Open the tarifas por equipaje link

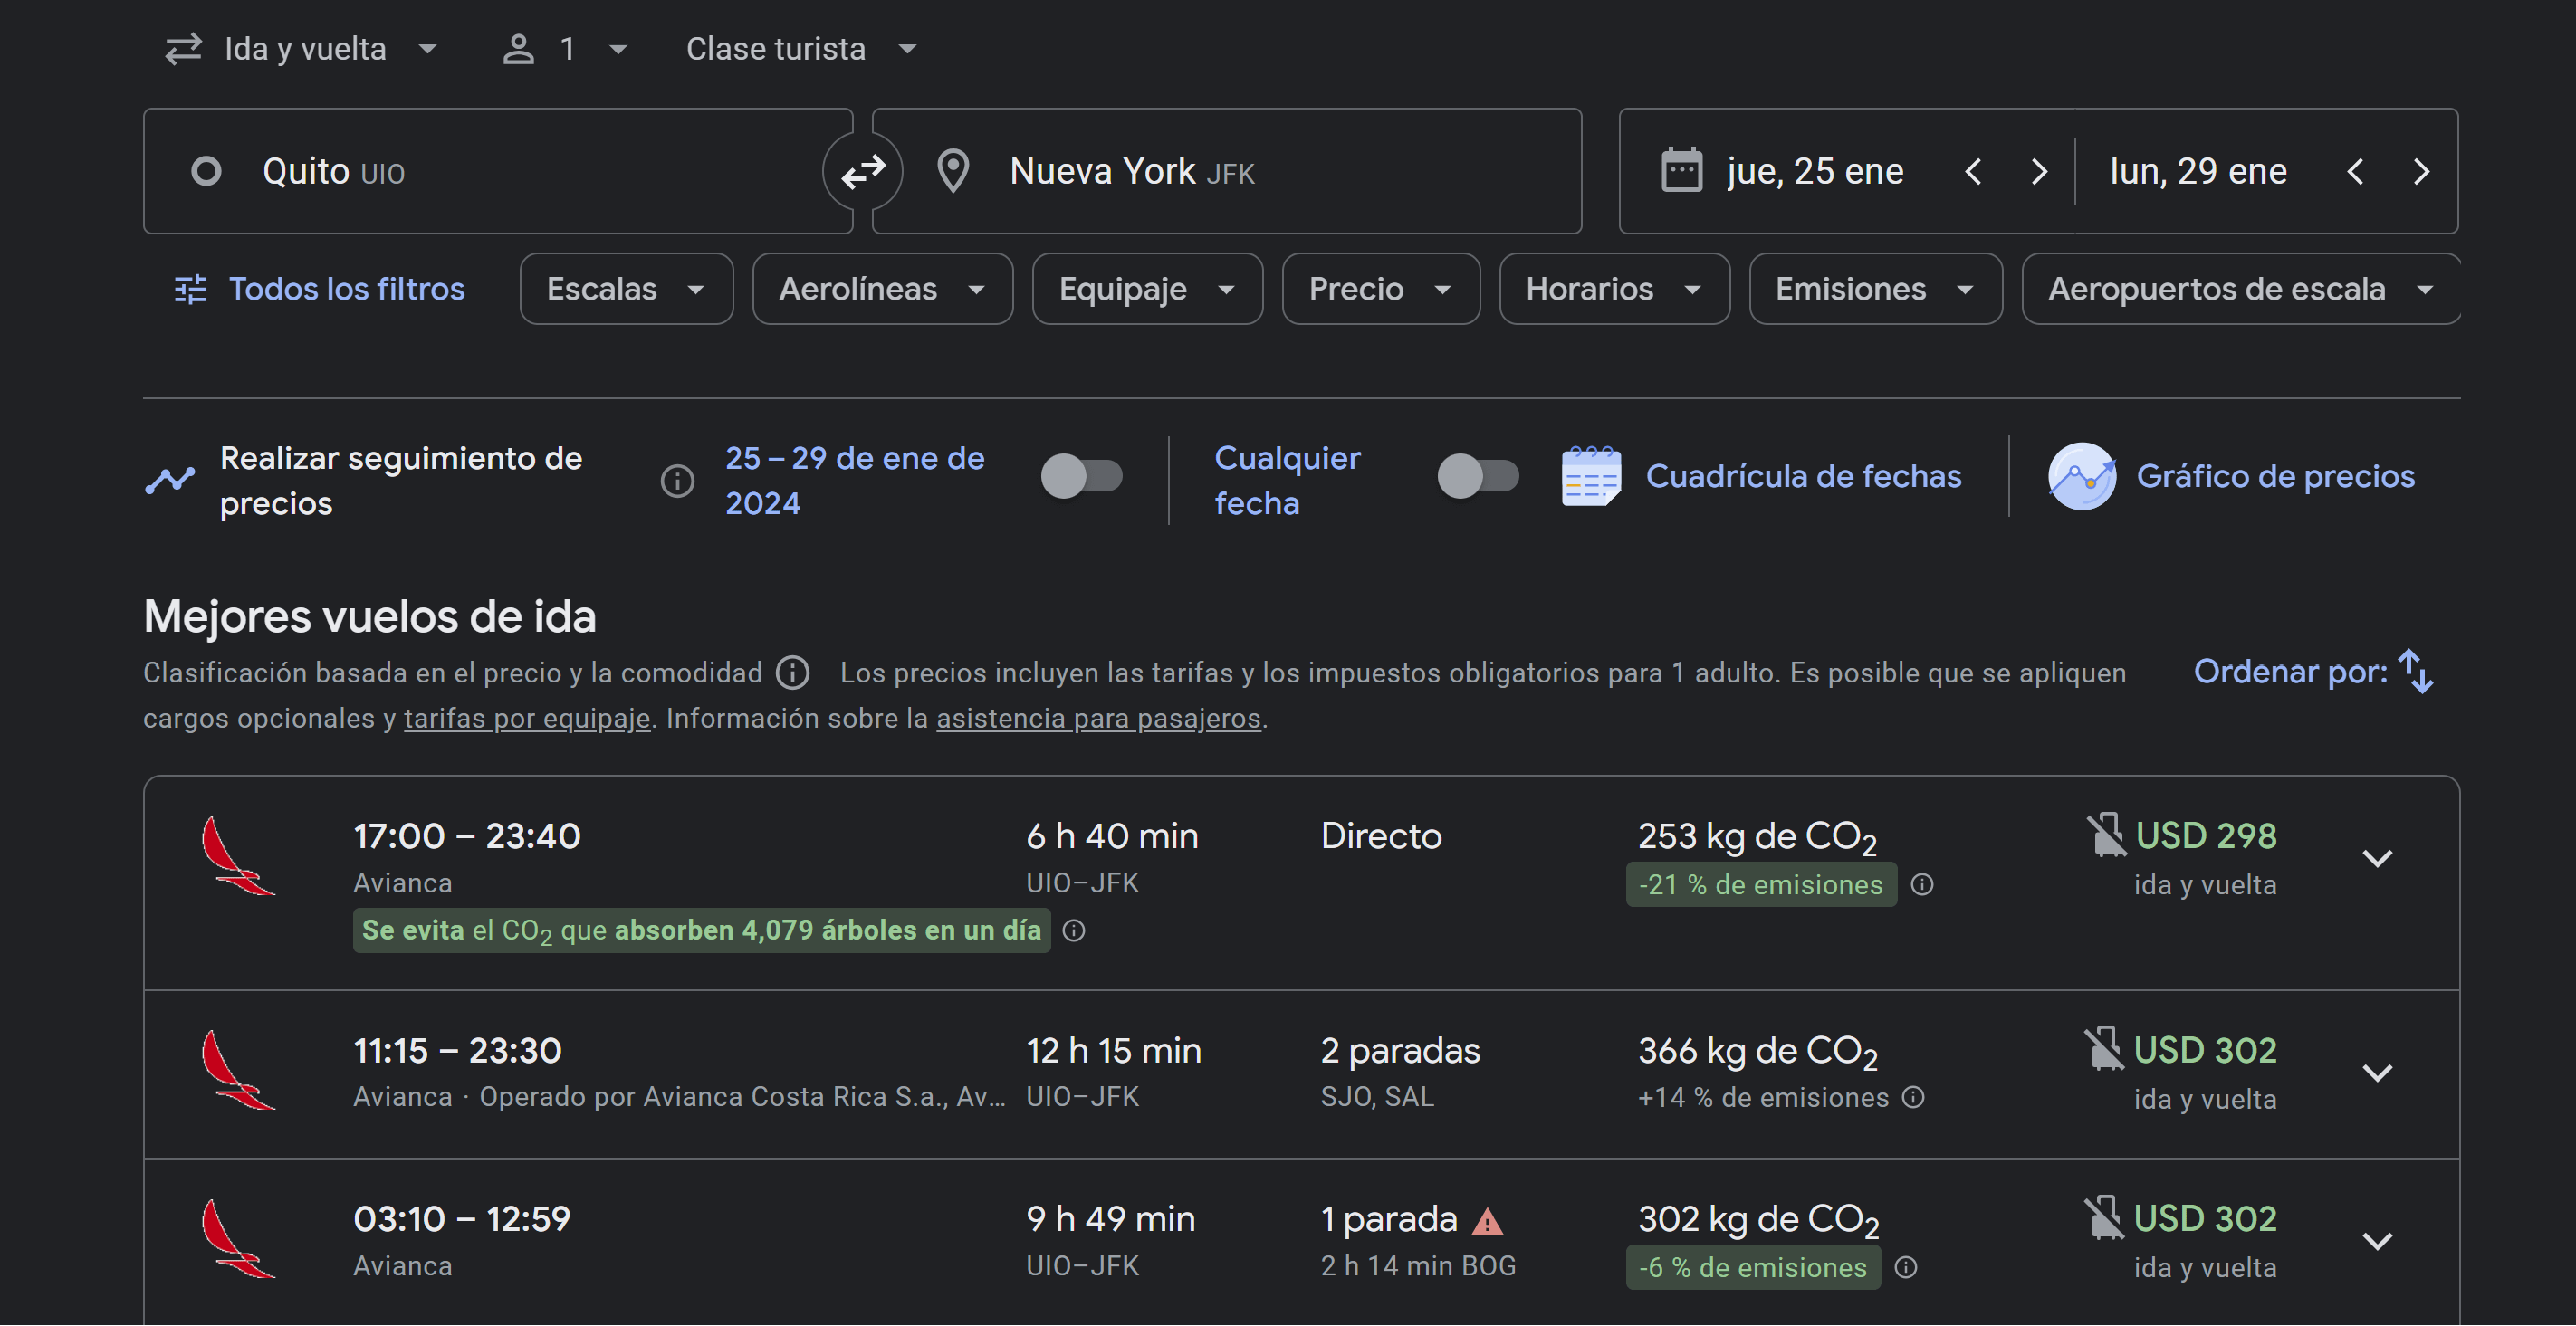click(x=527, y=719)
